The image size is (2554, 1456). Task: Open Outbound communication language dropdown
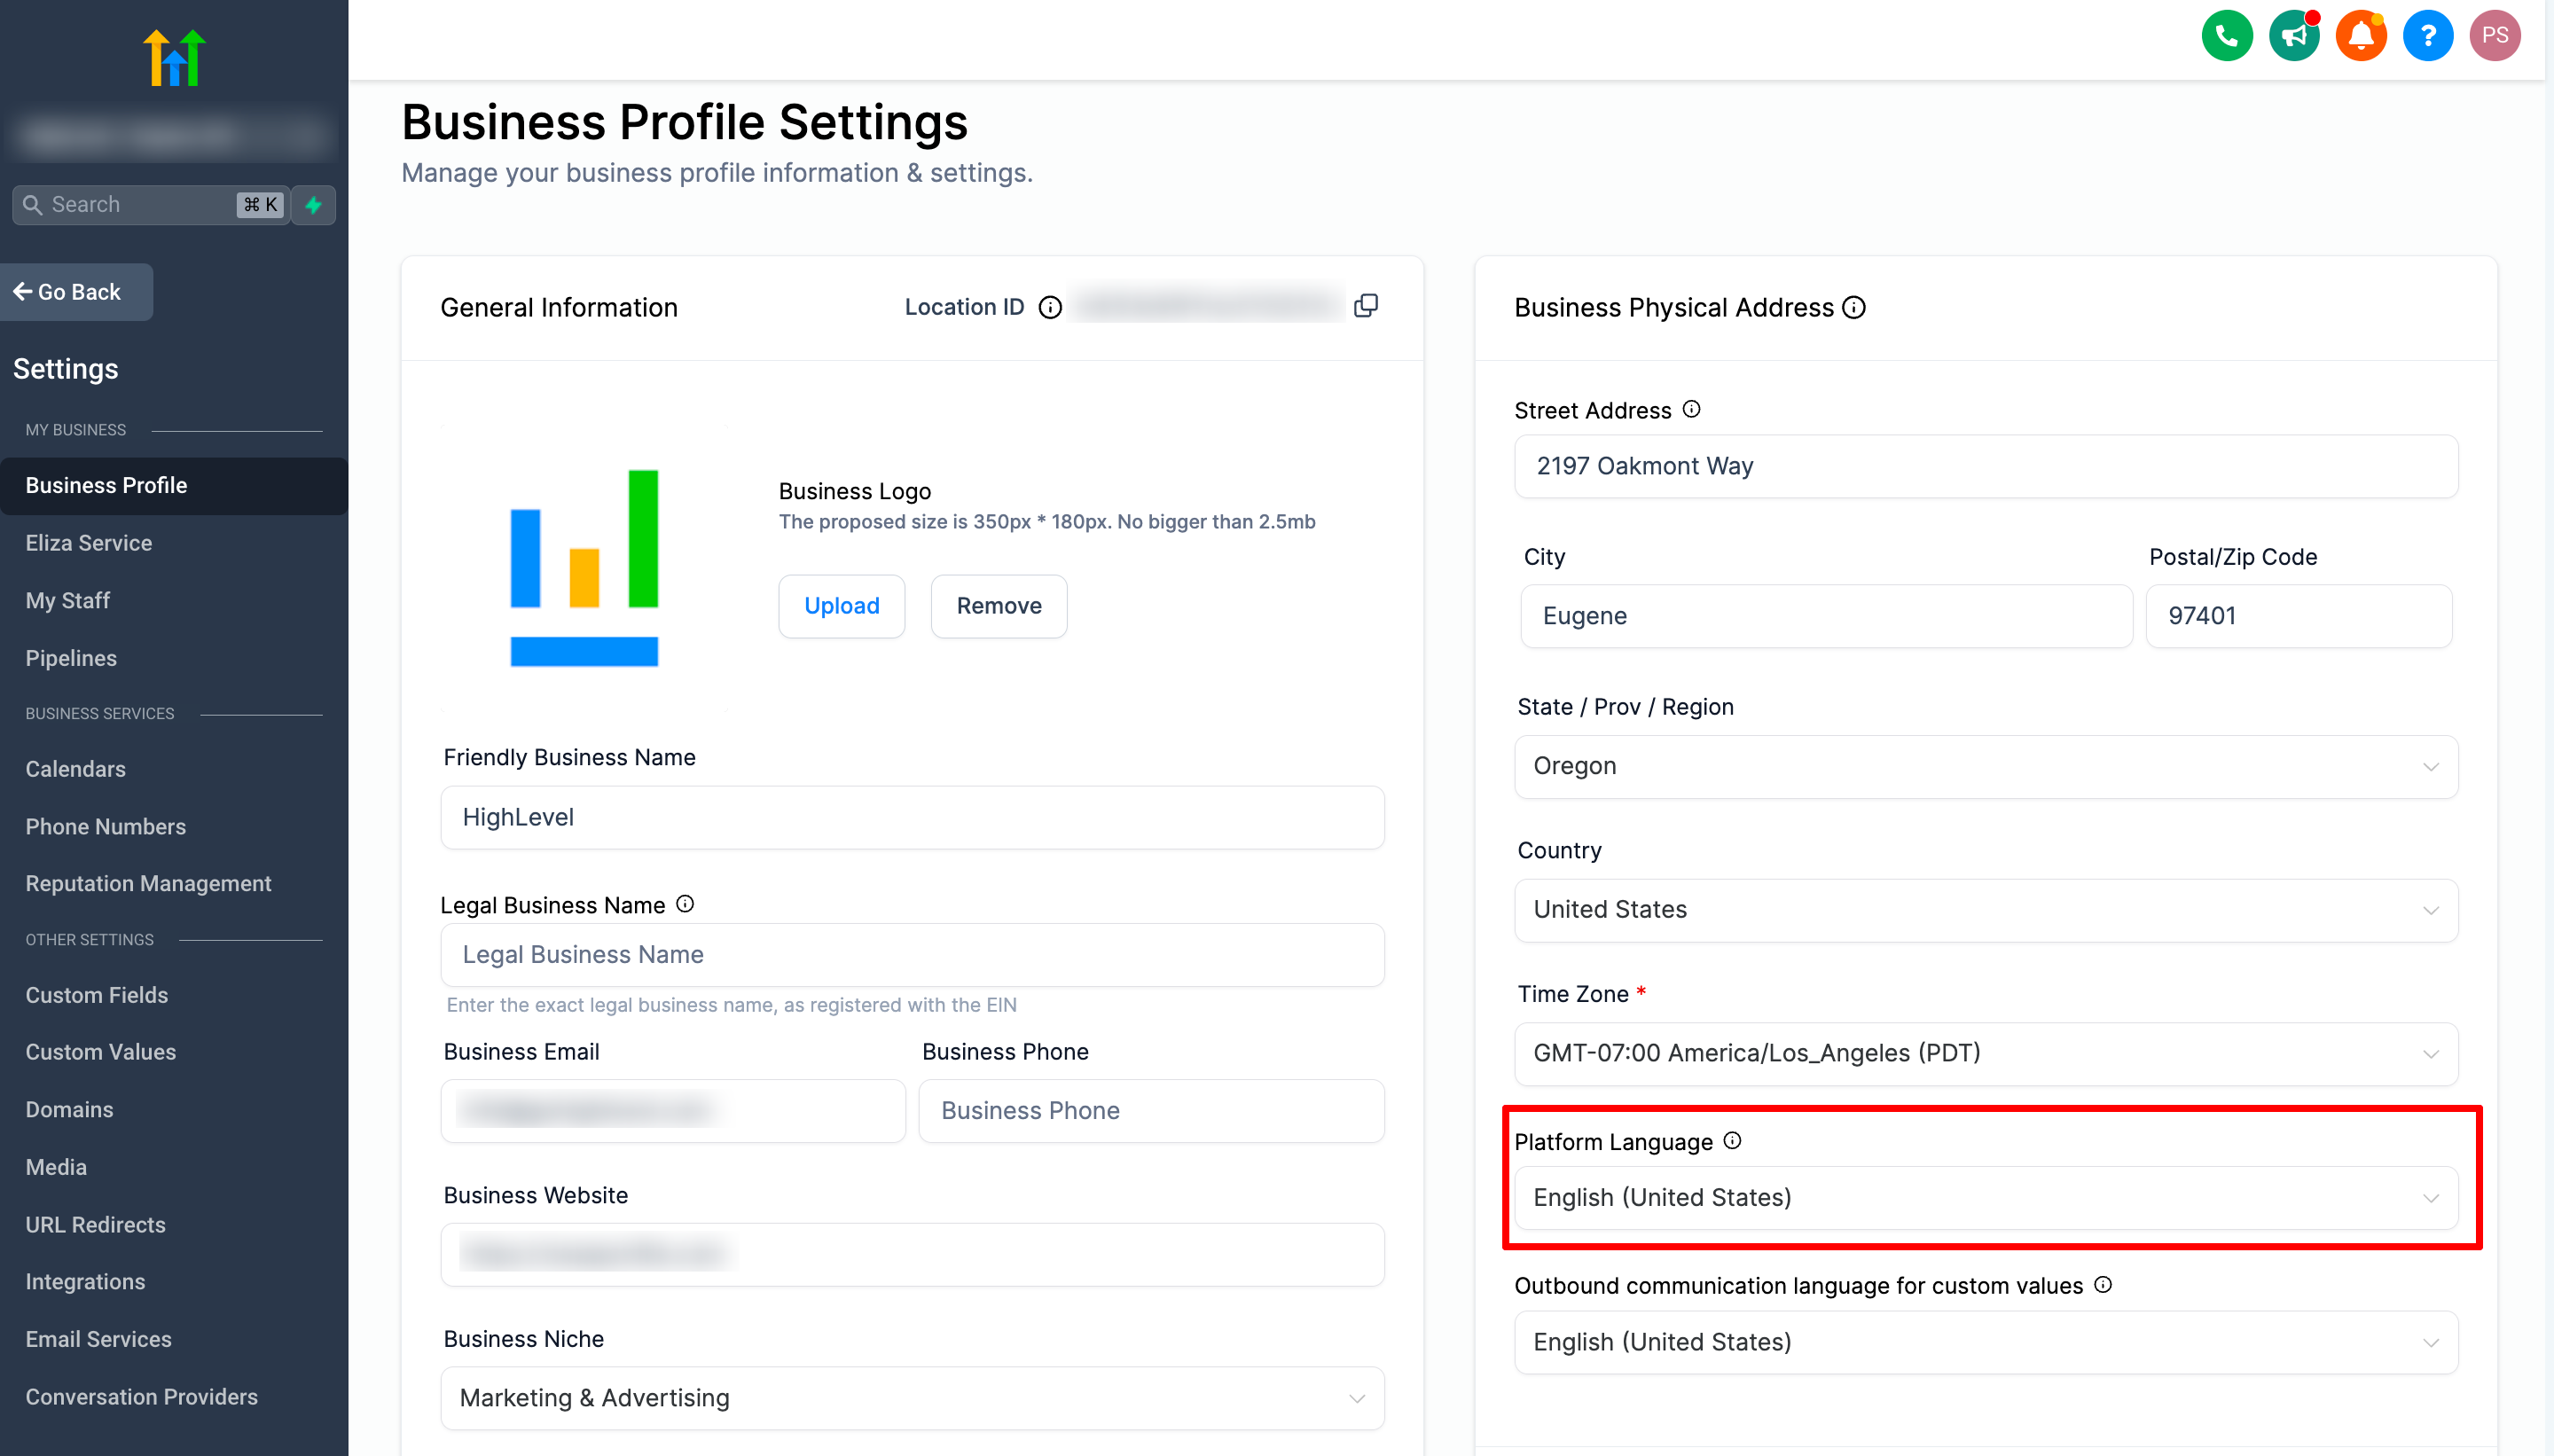point(1985,1342)
